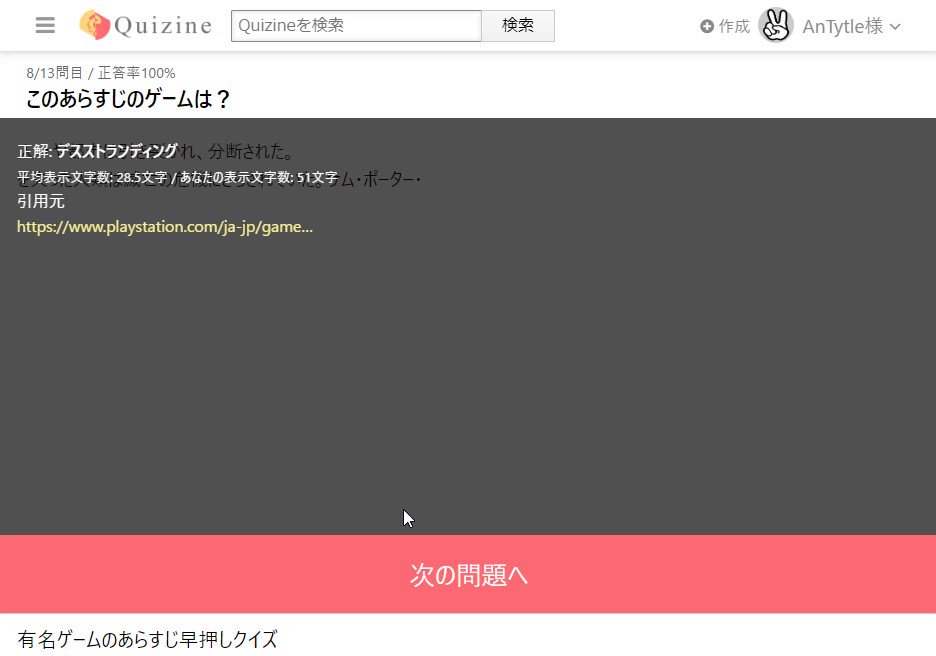This screenshot has height=656, width=936.
Task: Click the peace-sign user avatar
Action: 776,26
